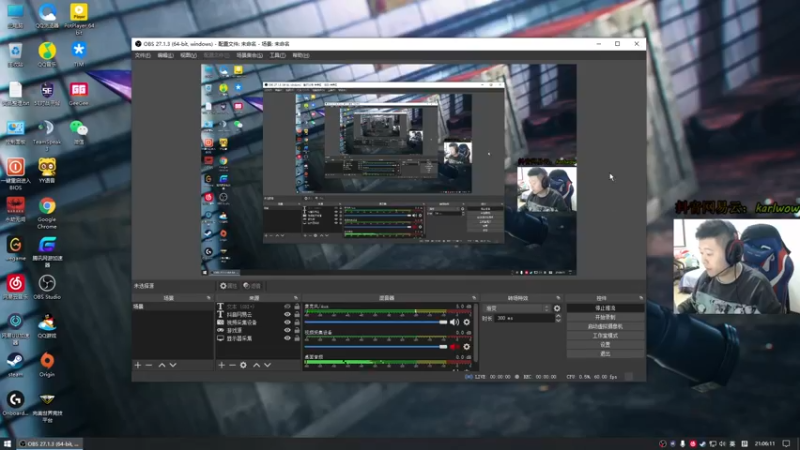Move the scene down in the scenes list
The image size is (800, 450).
click(x=173, y=365)
